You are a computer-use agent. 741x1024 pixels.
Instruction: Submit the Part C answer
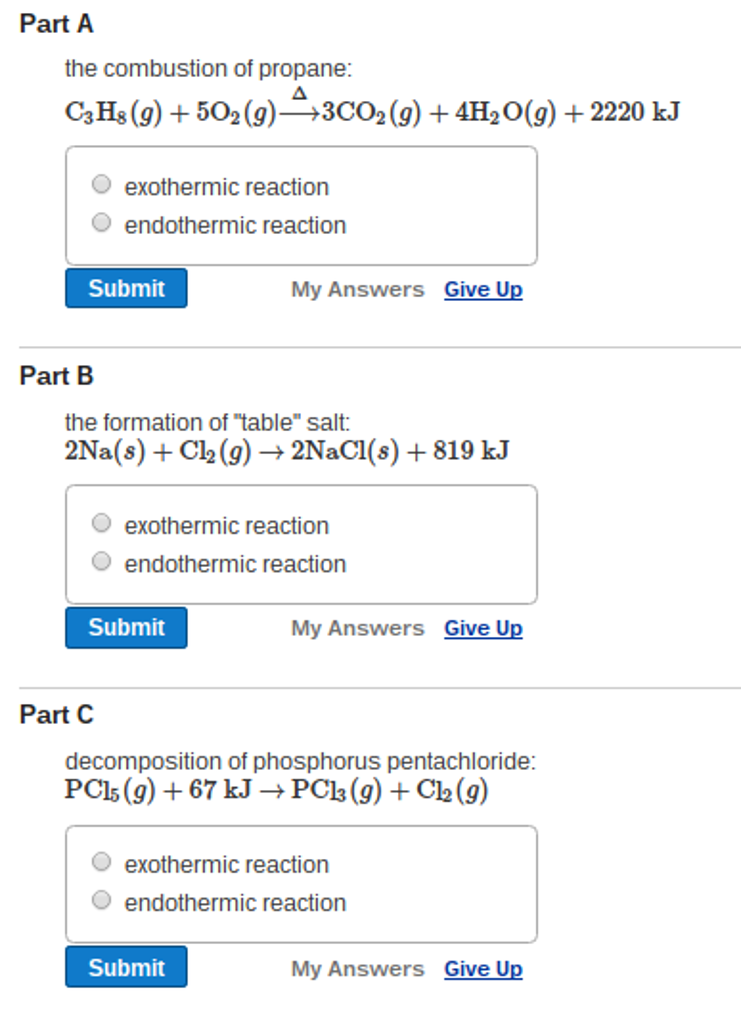pyautogui.click(x=125, y=967)
